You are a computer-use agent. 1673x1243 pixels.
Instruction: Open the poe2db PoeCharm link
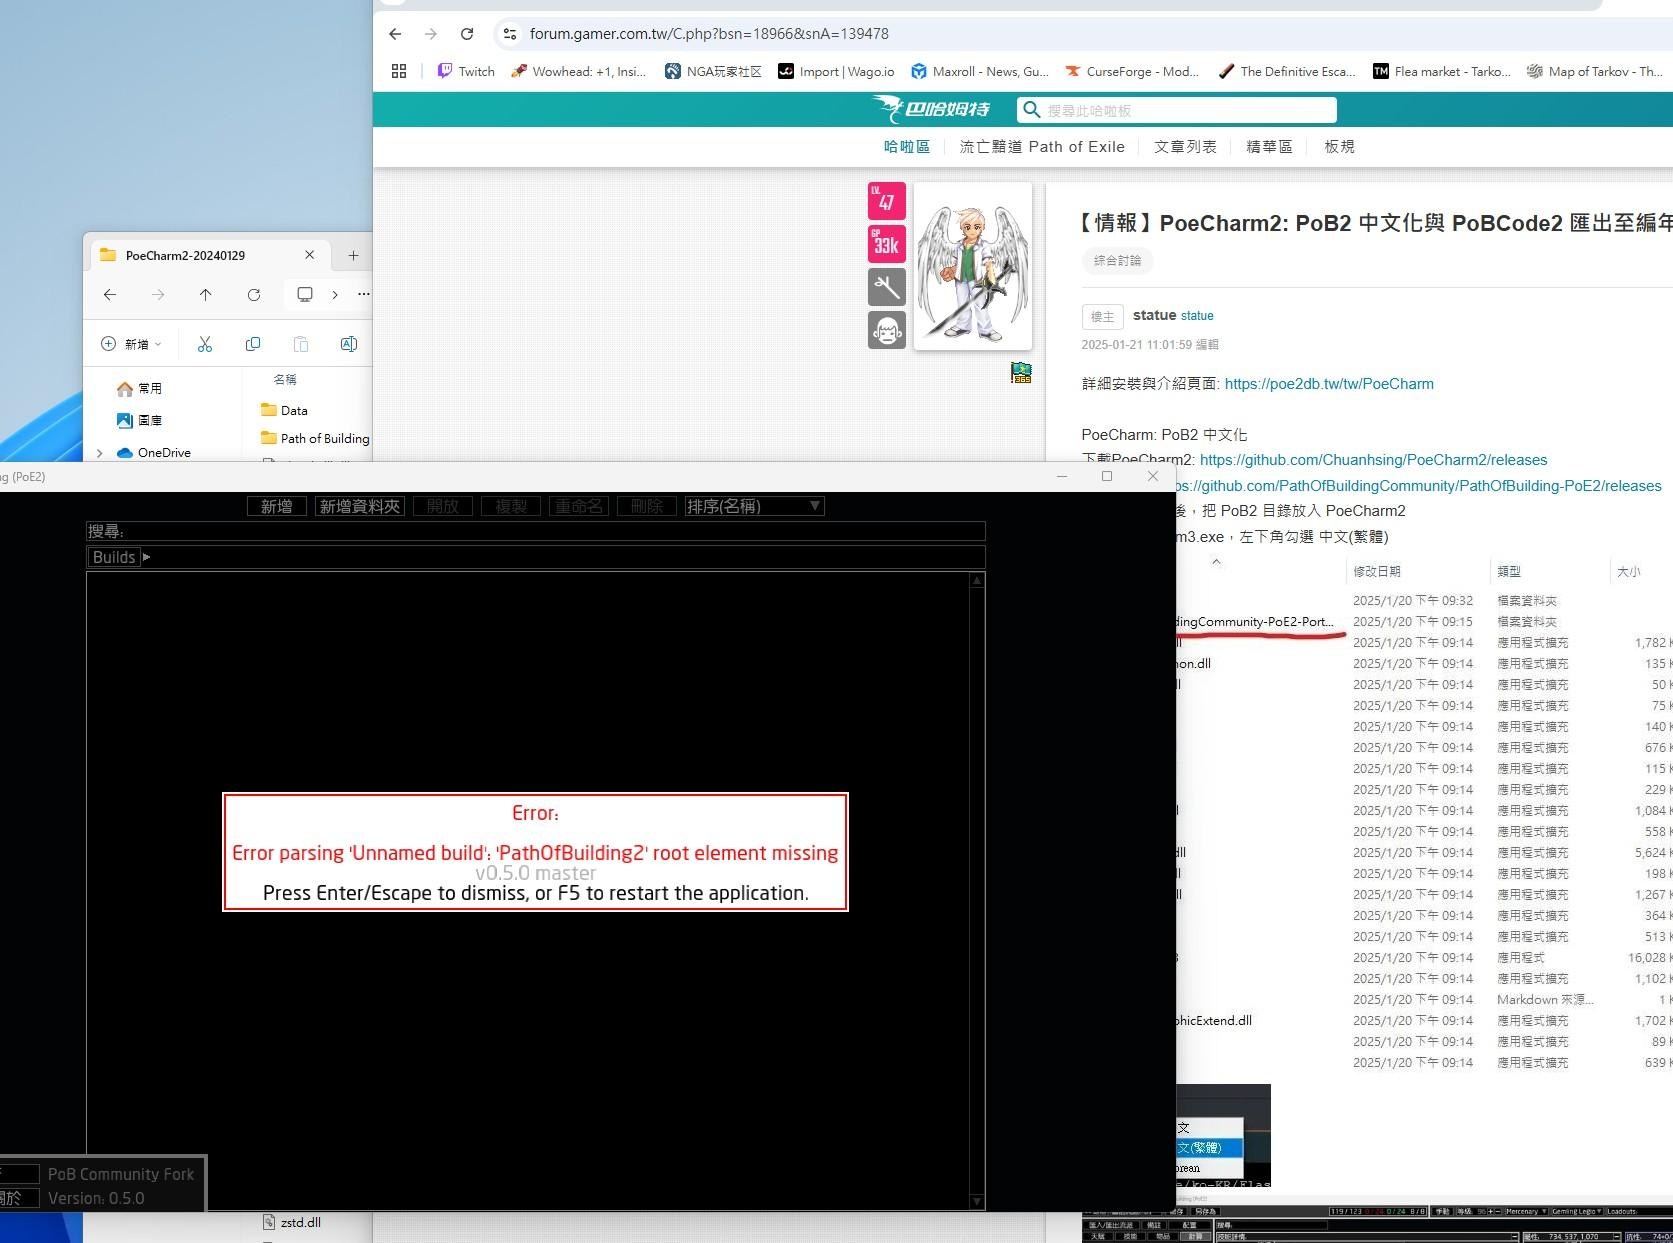(1328, 384)
